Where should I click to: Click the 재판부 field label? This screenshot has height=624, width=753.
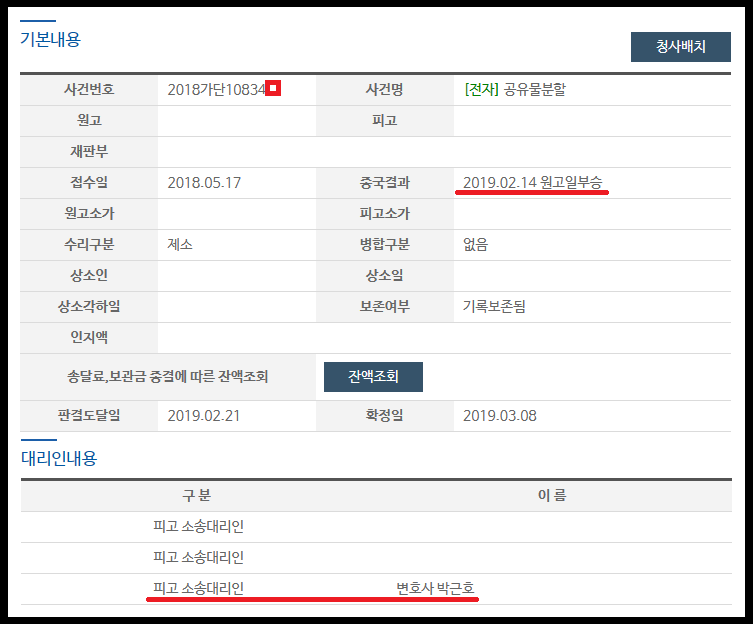[x=89, y=152]
